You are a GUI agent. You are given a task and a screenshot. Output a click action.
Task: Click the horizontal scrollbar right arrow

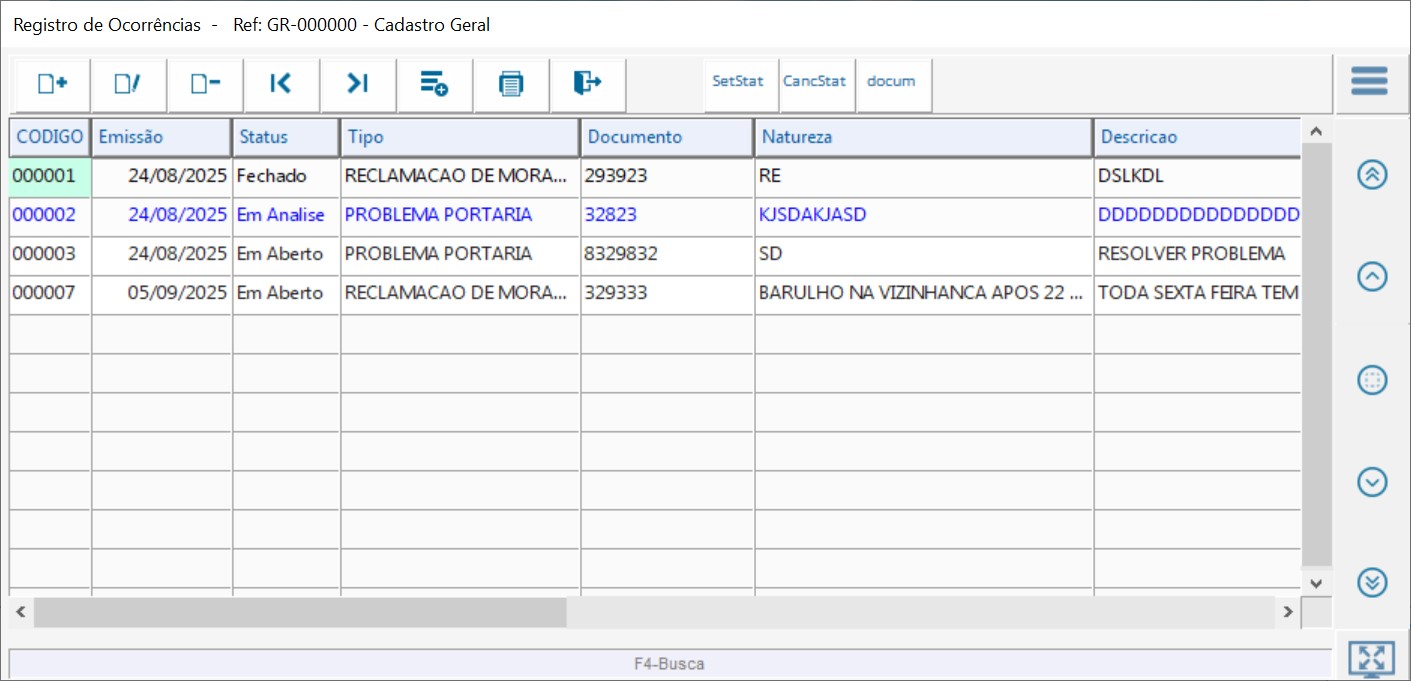click(x=1288, y=611)
